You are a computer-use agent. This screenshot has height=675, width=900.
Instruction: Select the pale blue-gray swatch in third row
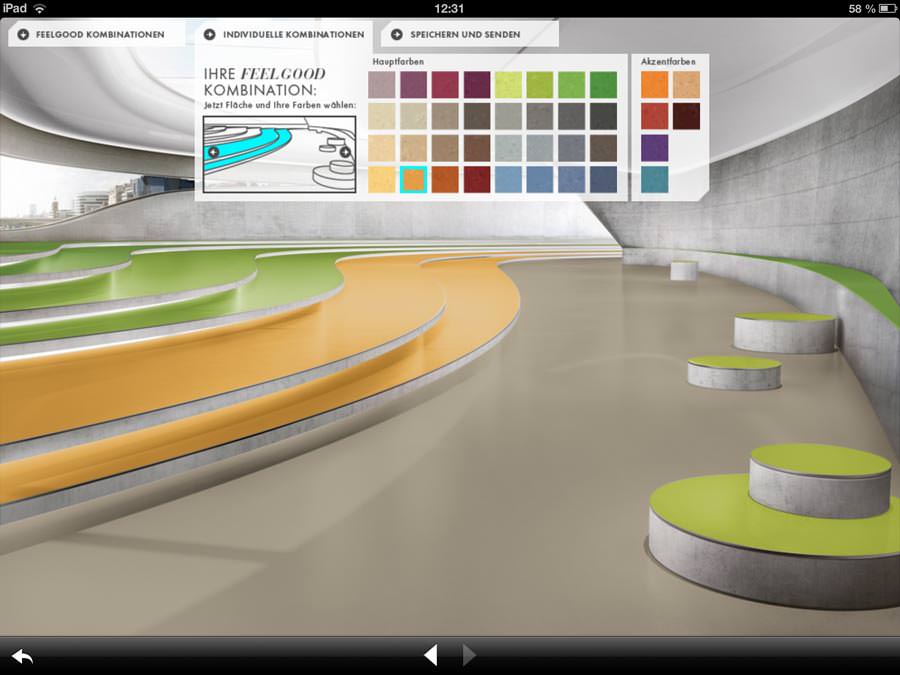[x=509, y=148]
